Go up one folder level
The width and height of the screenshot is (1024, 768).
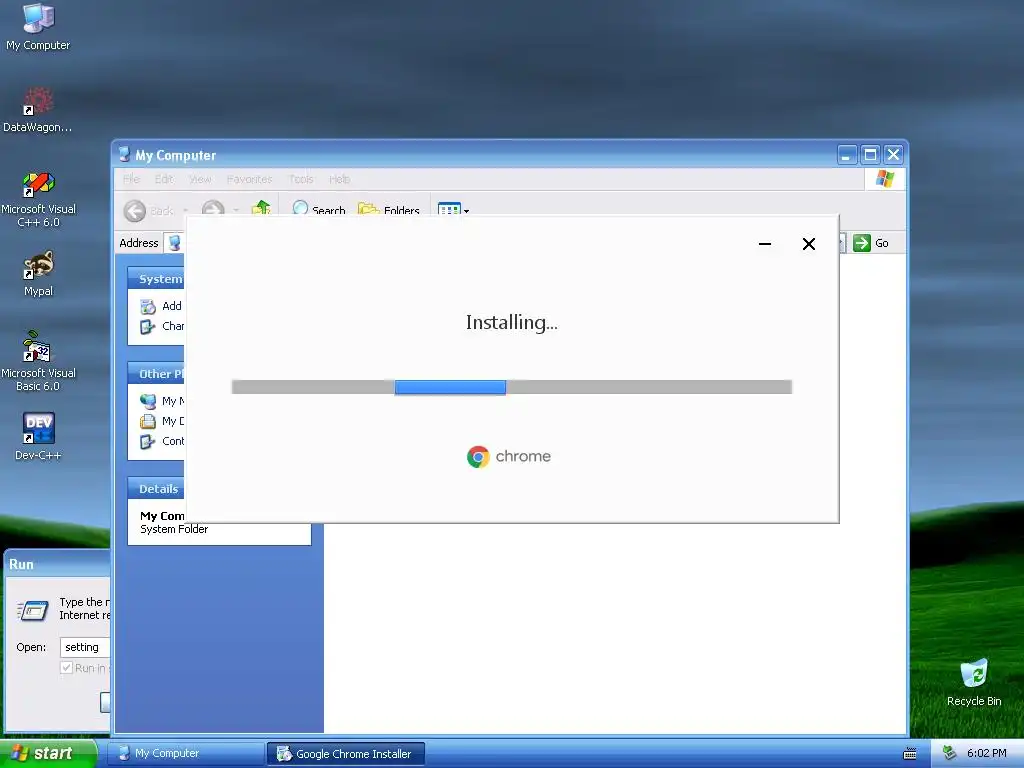(x=261, y=208)
